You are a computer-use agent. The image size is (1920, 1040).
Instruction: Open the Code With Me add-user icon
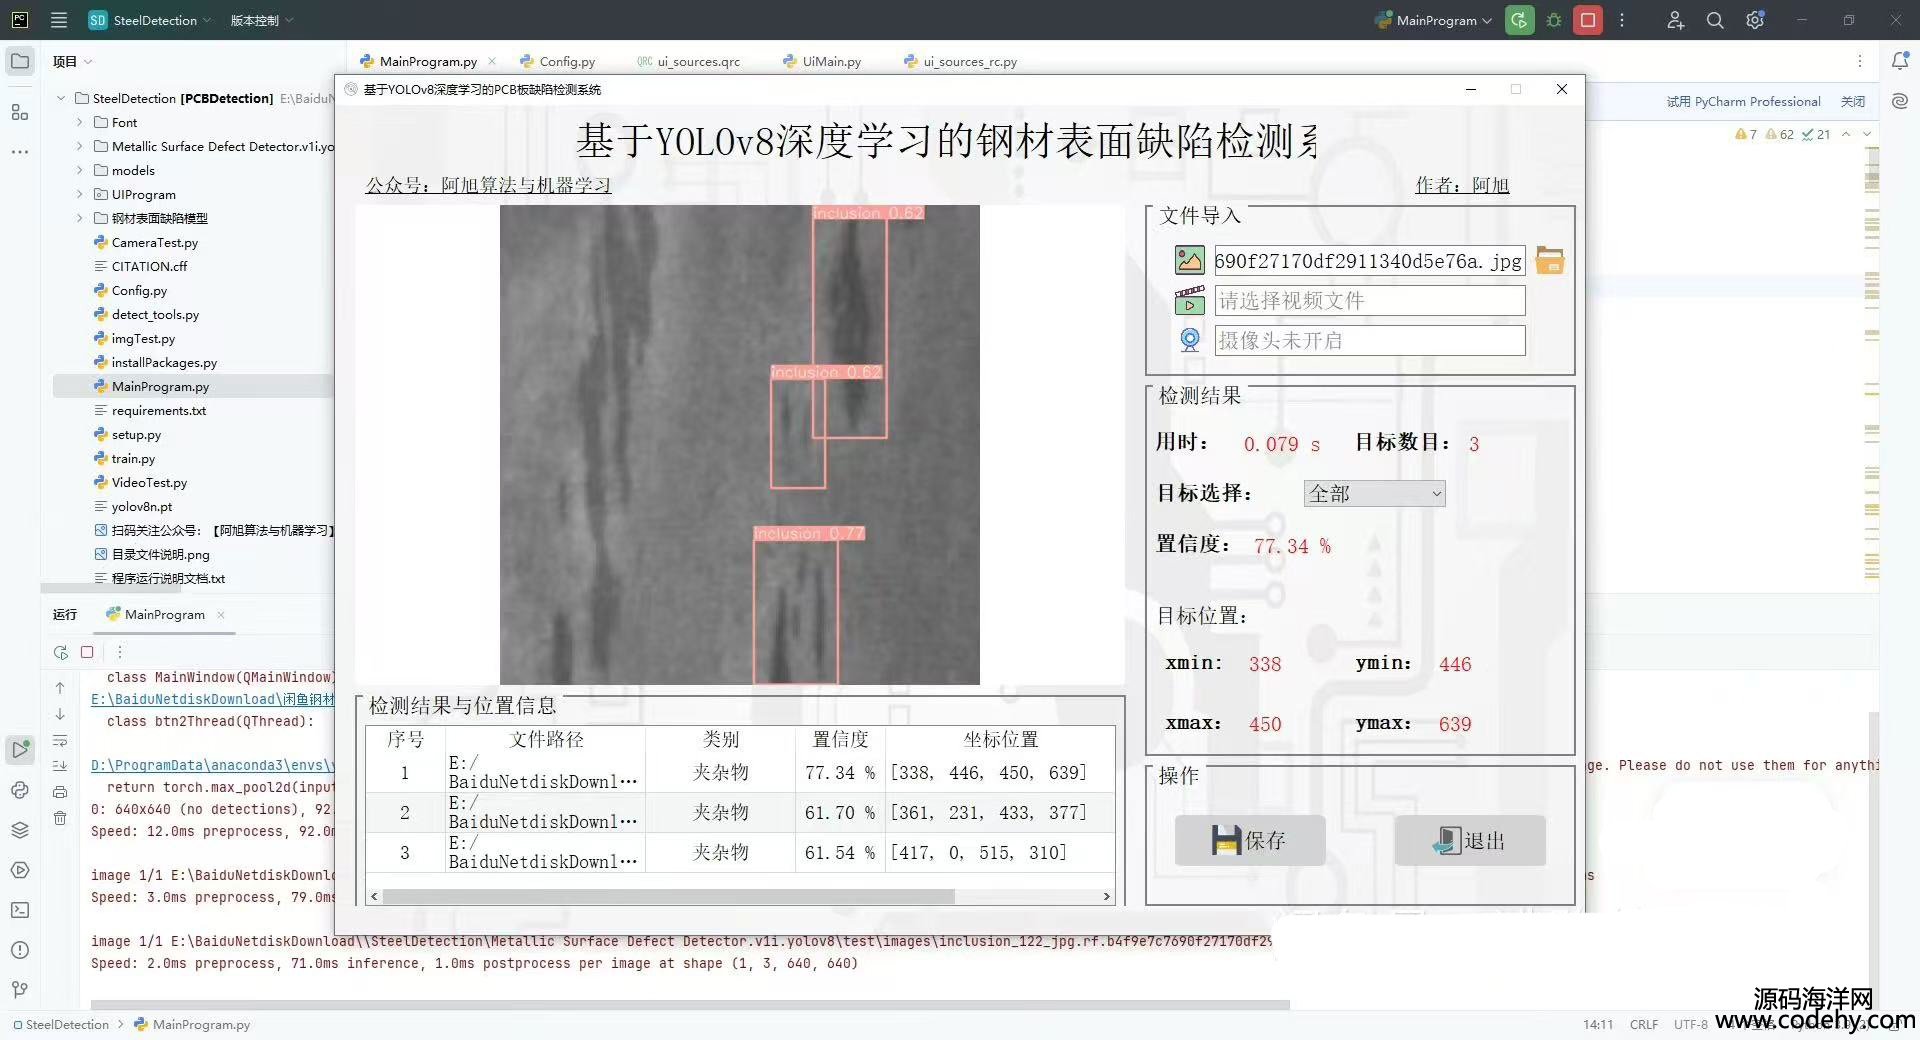tap(1676, 20)
